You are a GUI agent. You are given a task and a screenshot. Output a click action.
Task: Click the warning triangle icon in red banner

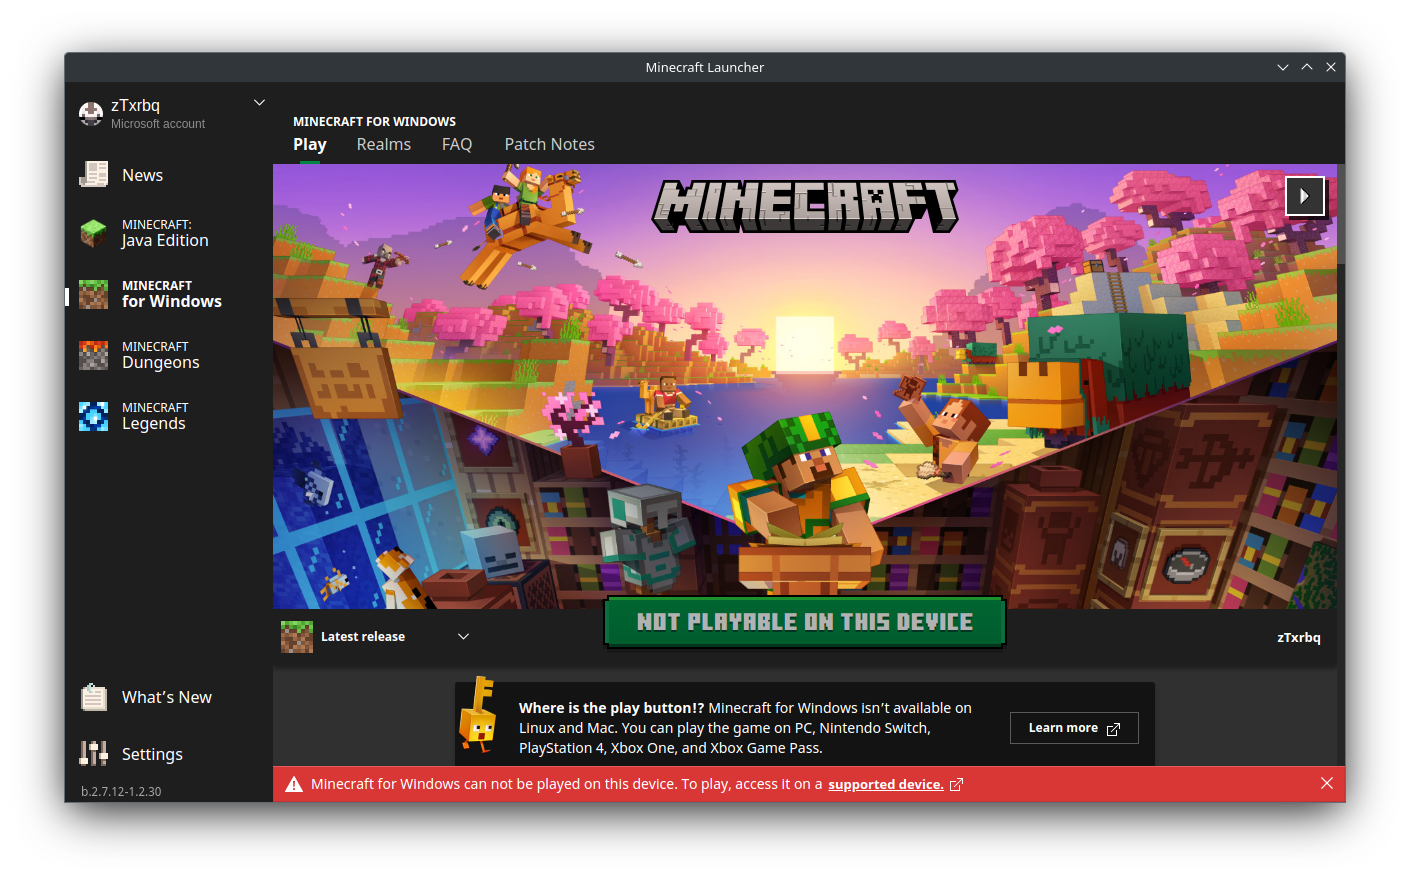[294, 784]
